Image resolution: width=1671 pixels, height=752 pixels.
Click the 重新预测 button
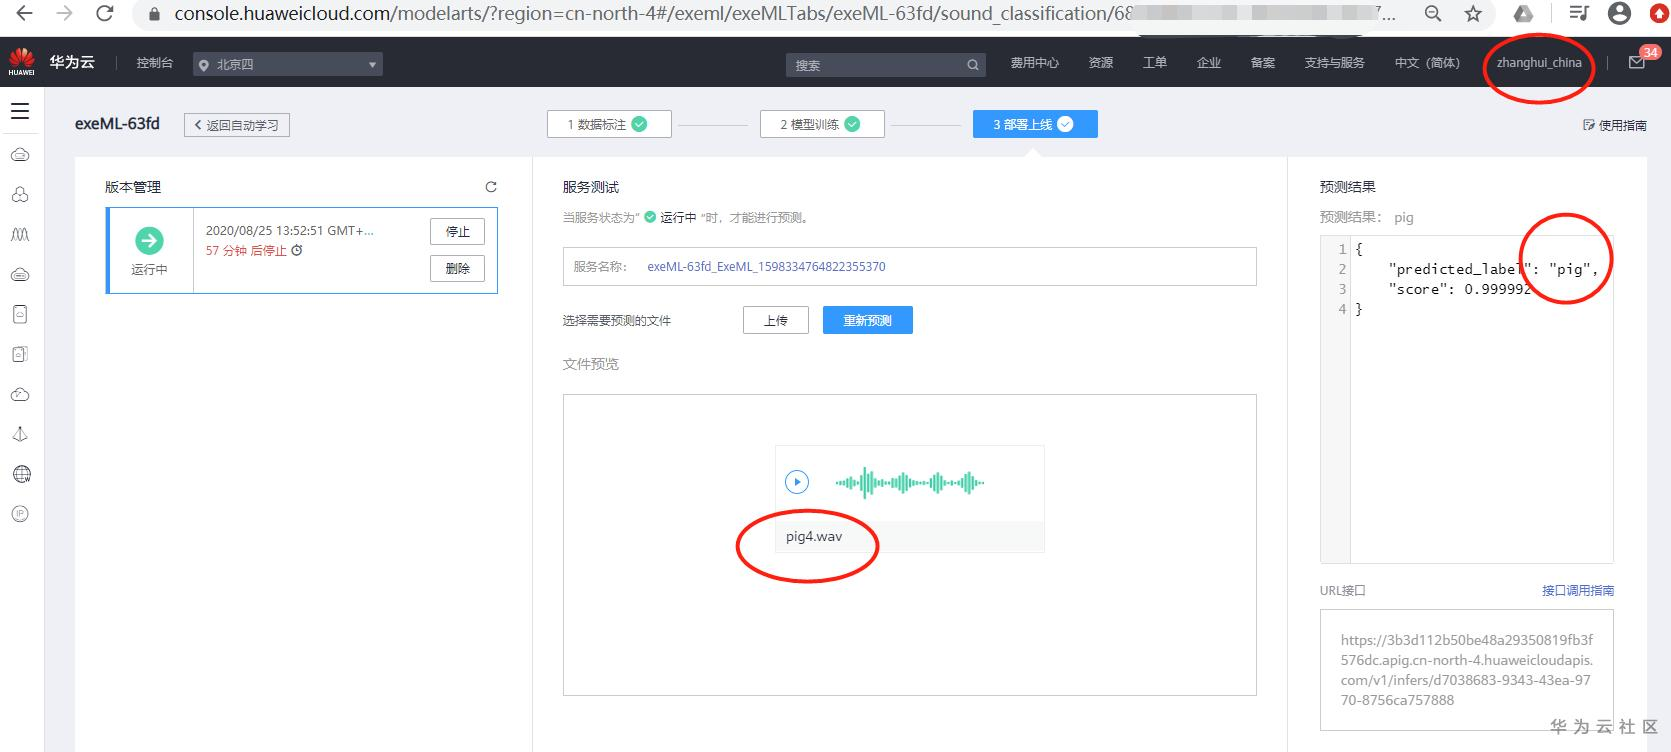868,320
